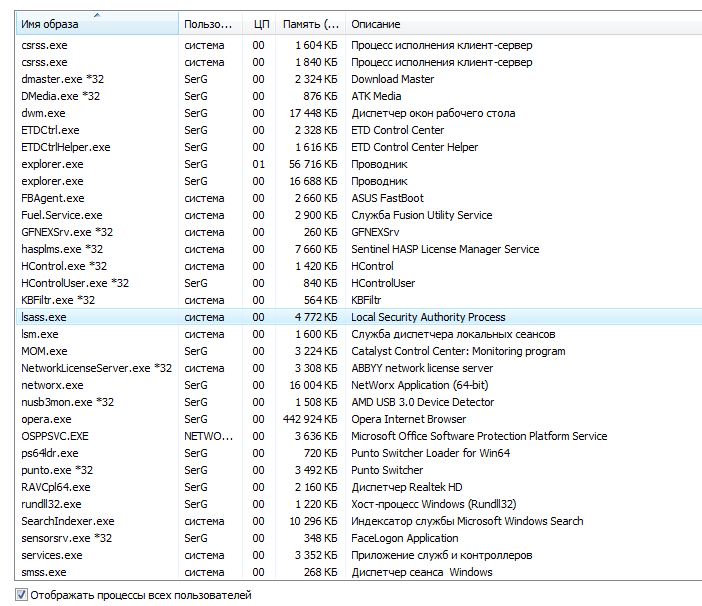Click 'Служба Fusion Utility Service' description
702x606 pixels.
(x=421, y=215)
